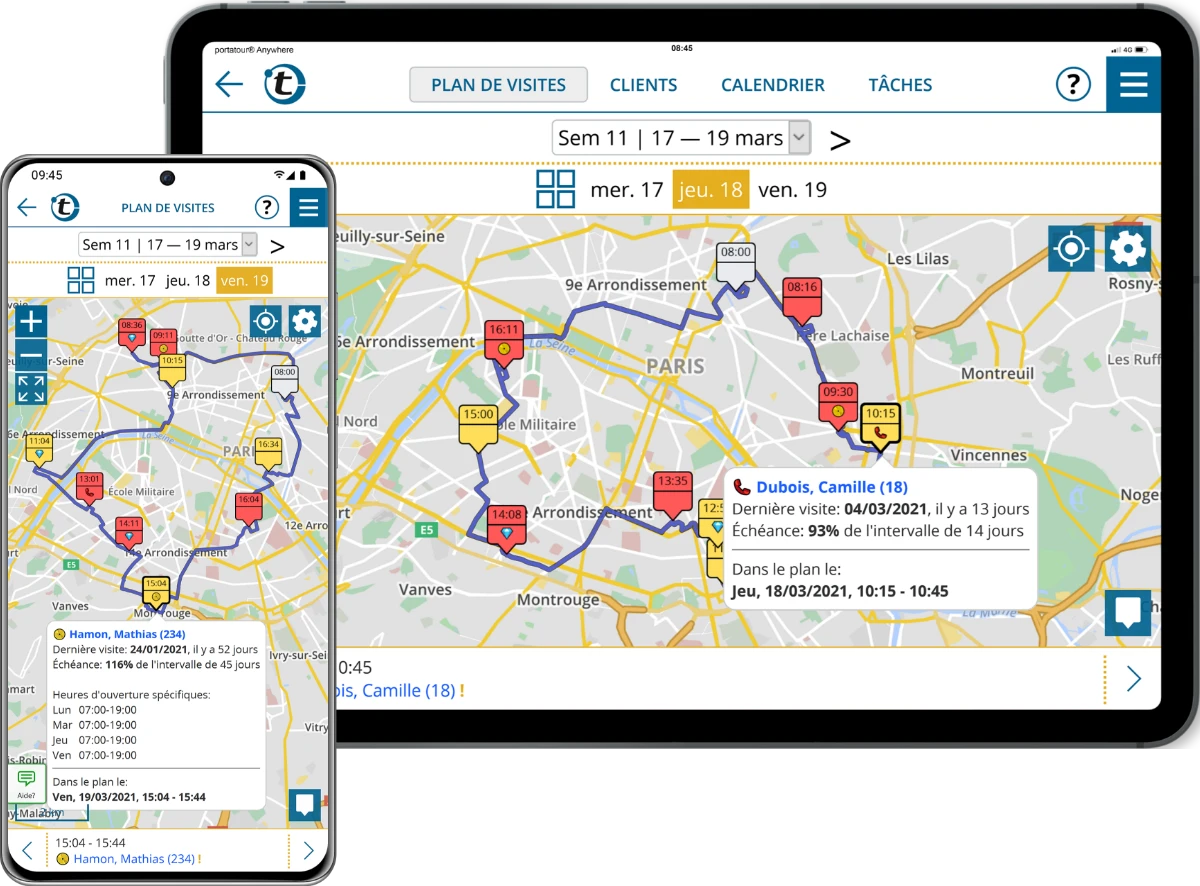This screenshot has height=886, width=1200.
Task: Tap the back arrow on the phone
Action: point(27,208)
